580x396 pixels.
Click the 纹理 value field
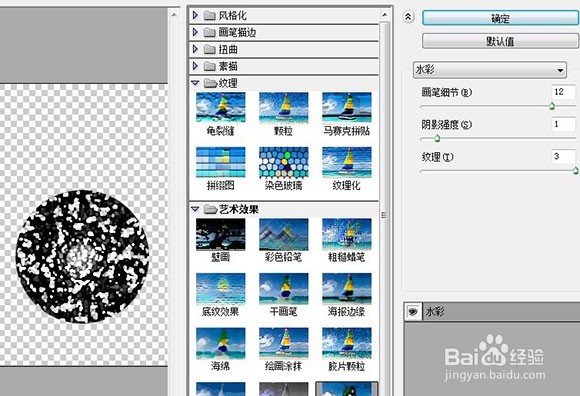tap(564, 156)
